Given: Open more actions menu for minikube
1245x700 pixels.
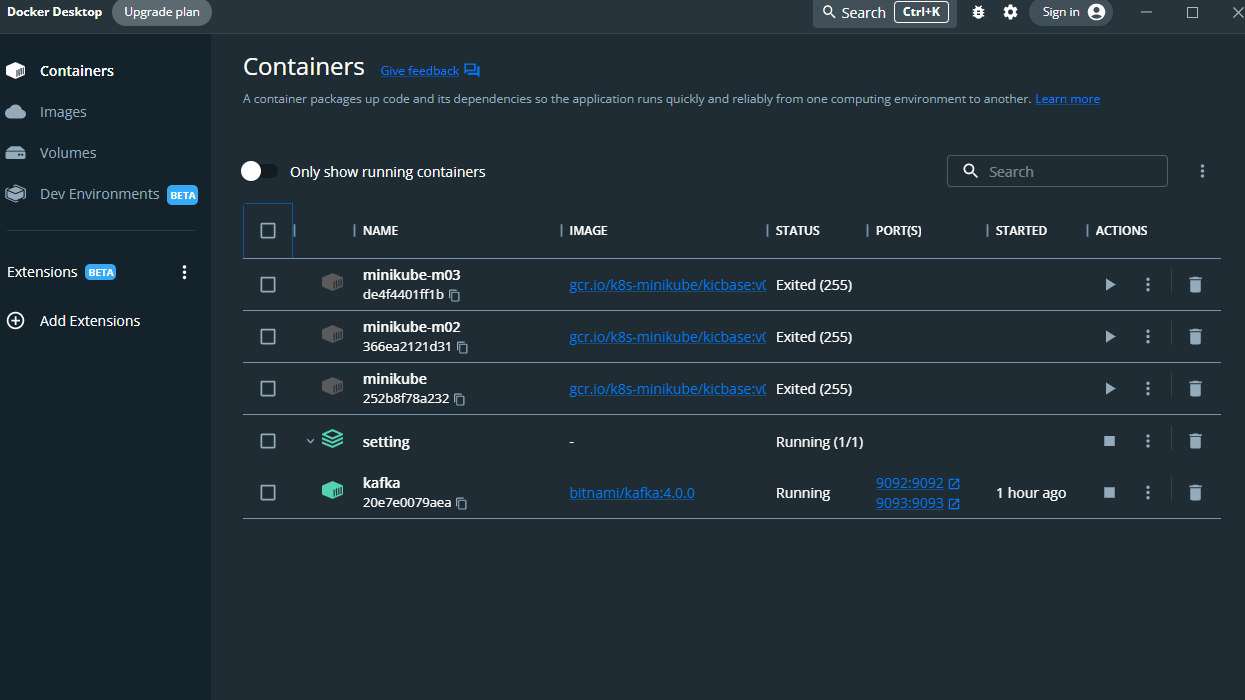Looking at the screenshot, I should pos(1148,389).
